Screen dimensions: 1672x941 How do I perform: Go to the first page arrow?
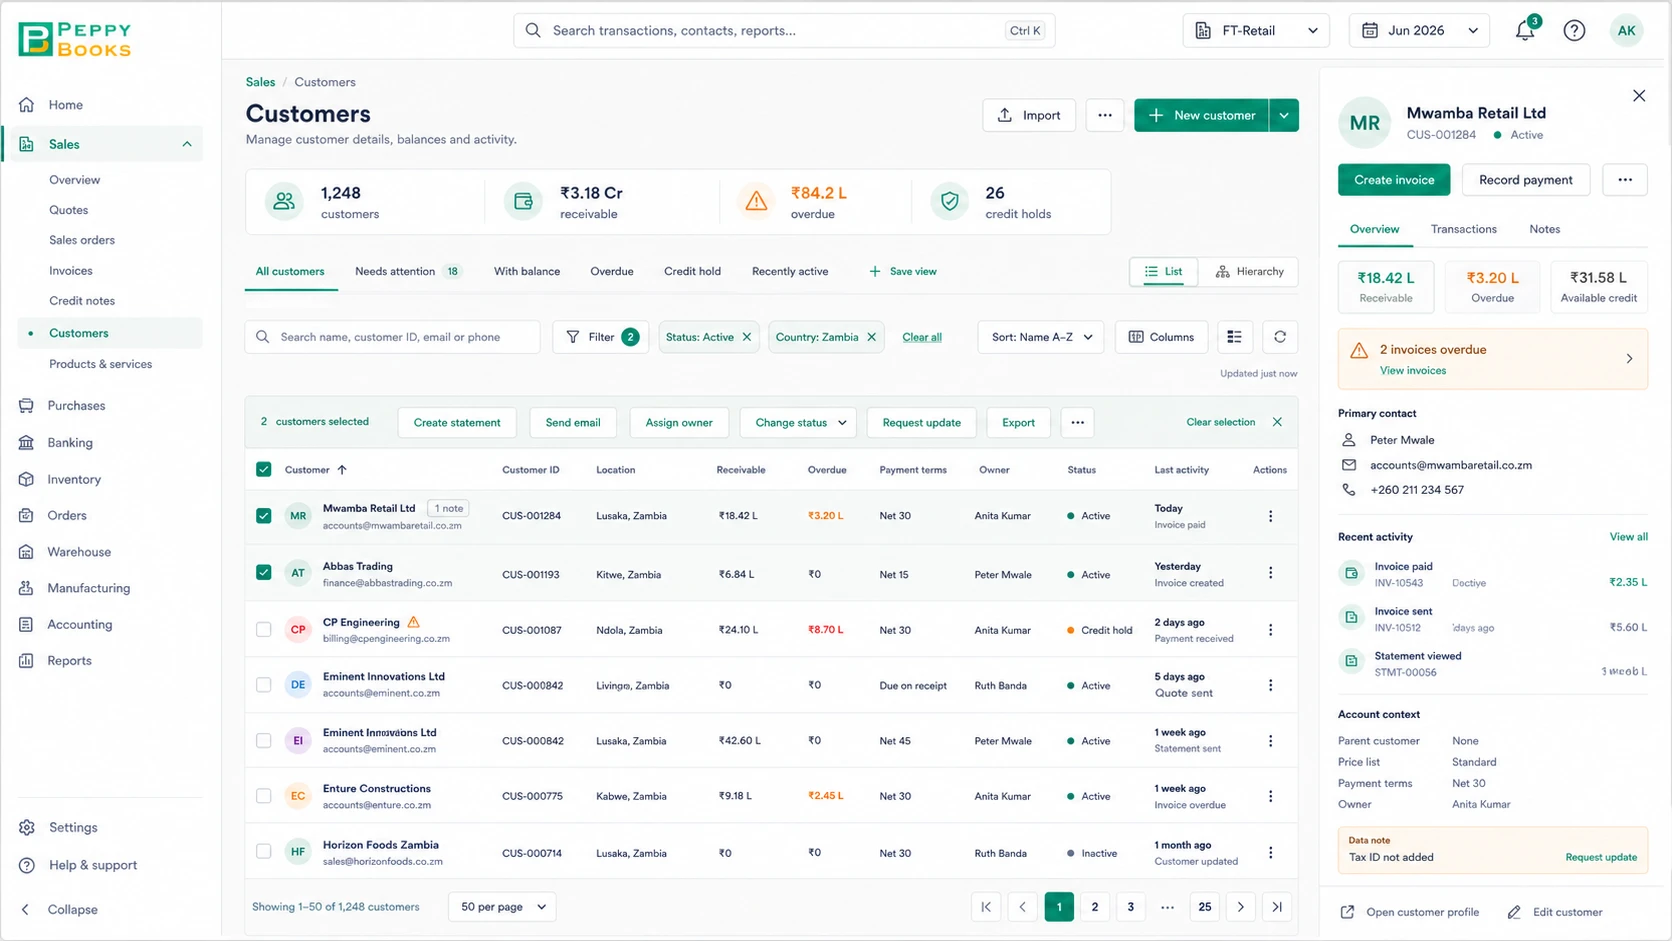tap(986, 907)
